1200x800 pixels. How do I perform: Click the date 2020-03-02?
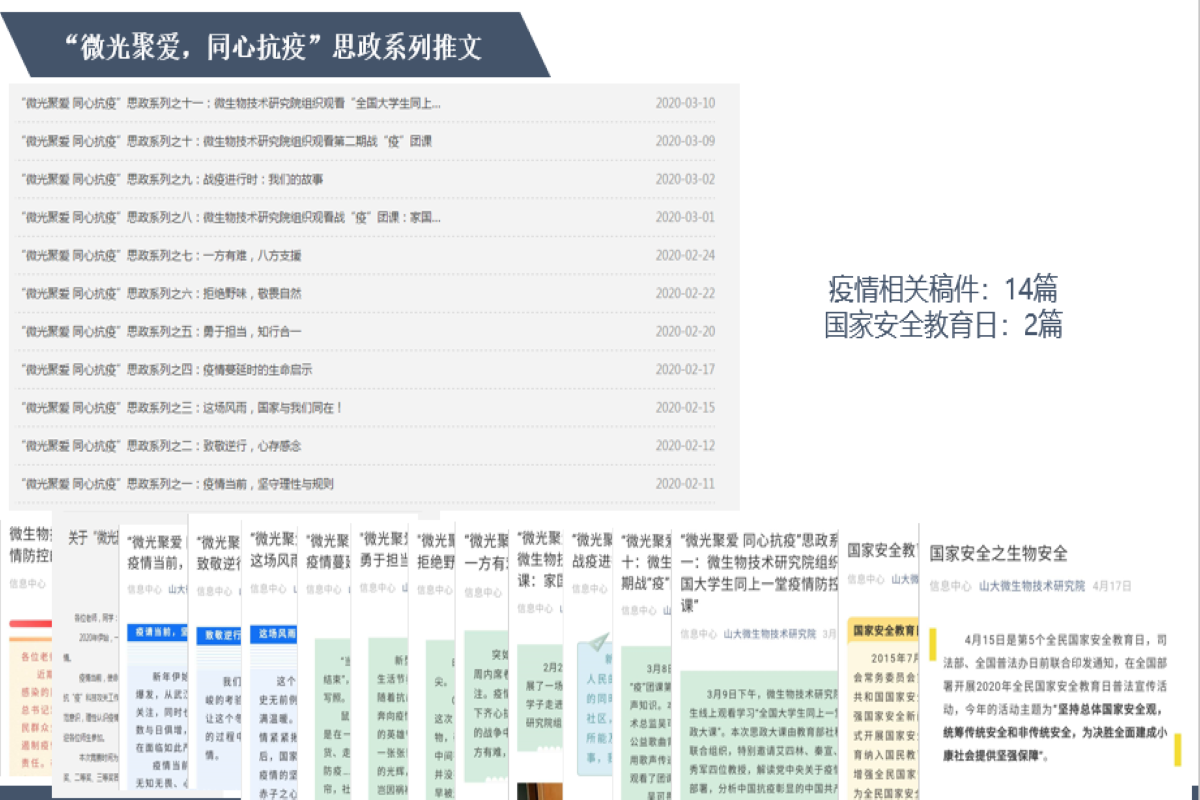(x=685, y=179)
